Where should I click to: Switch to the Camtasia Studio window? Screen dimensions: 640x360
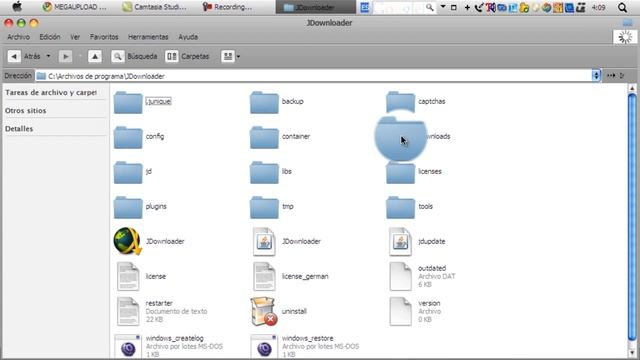[154, 7]
